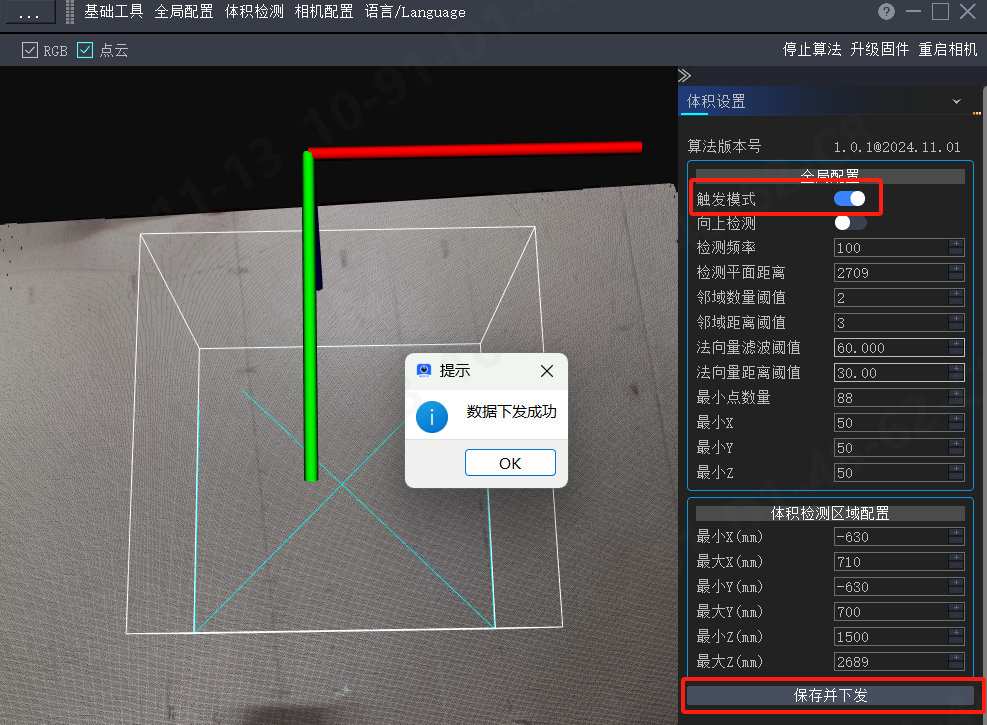Expand the 体积设置 dropdown chevron

(957, 101)
